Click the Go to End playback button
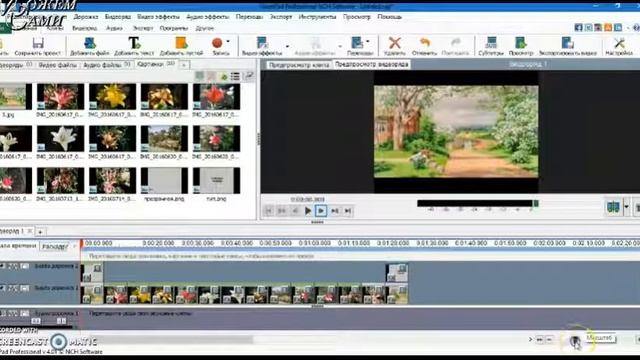The width and height of the screenshot is (640, 360). 348,211
